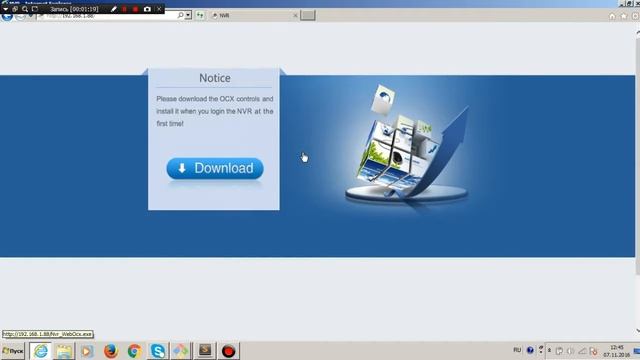This screenshot has height=360, width=640.
Task: Click the taskbar clock showing 12:45
Action: (616, 351)
